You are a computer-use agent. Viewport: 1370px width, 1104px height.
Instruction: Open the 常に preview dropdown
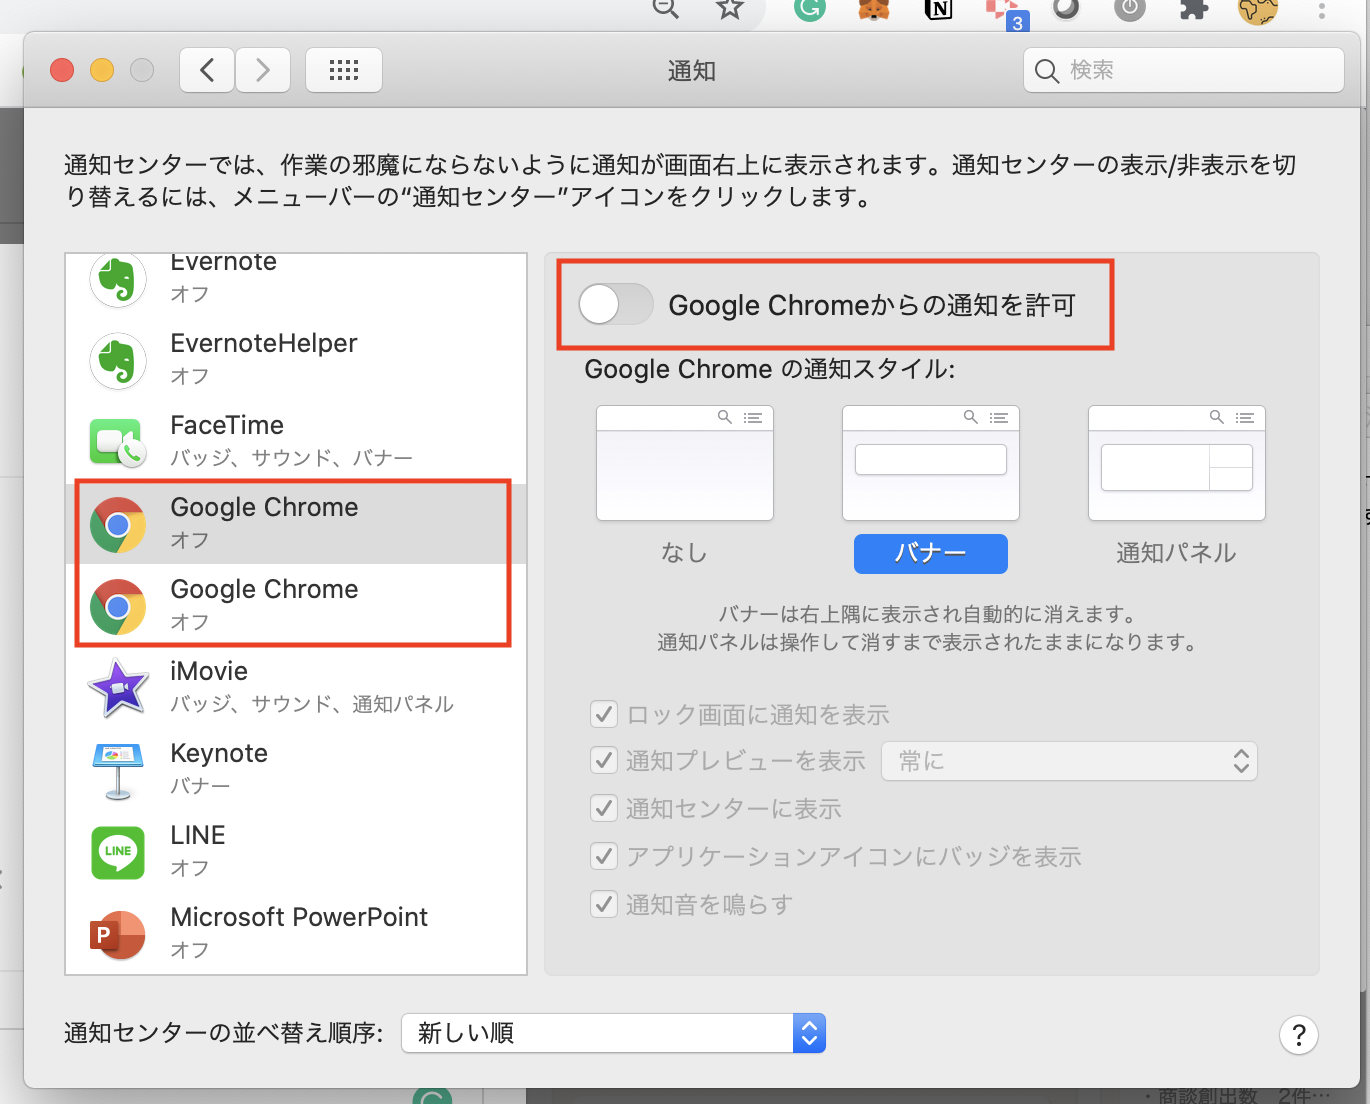(x=1069, y=761)
